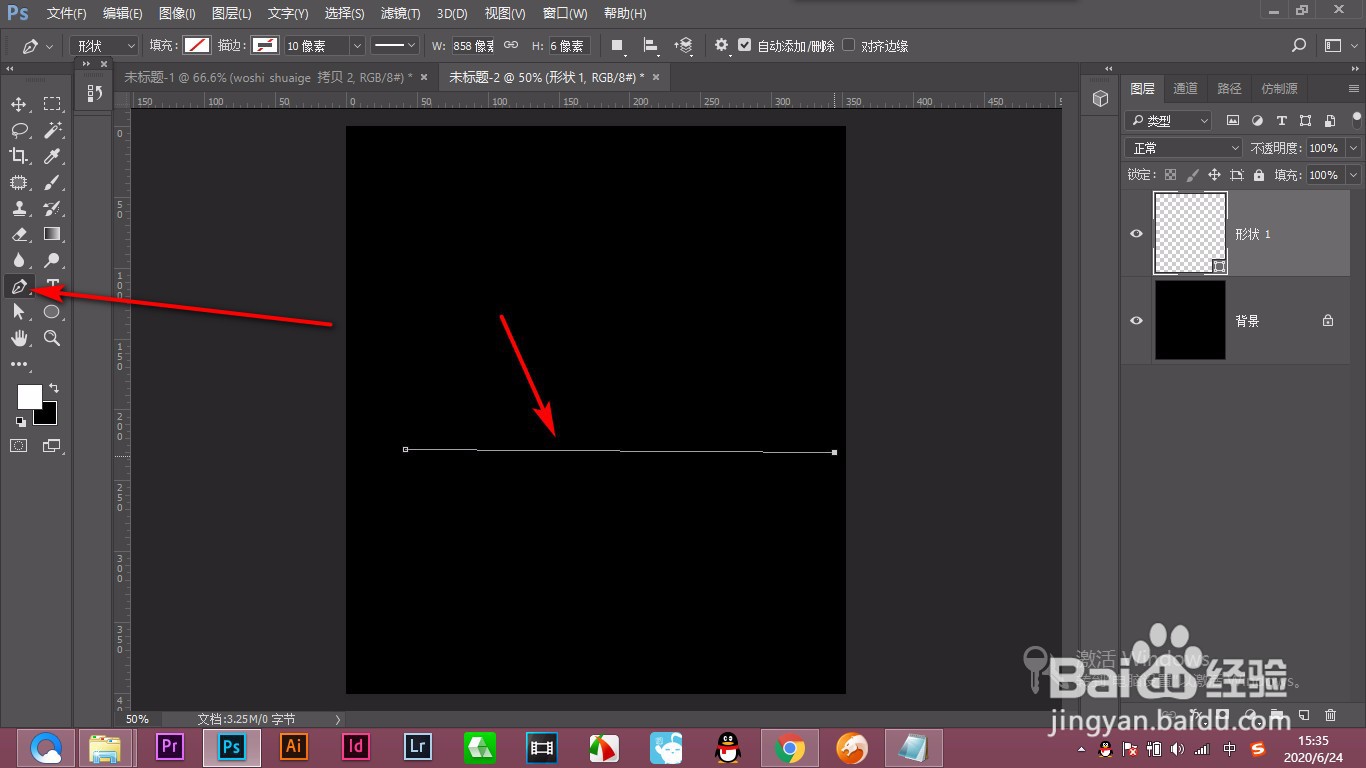1366x768 pixels.
Task: Open the layer fill slider dropdown arrow
Action: [1353, 174]
